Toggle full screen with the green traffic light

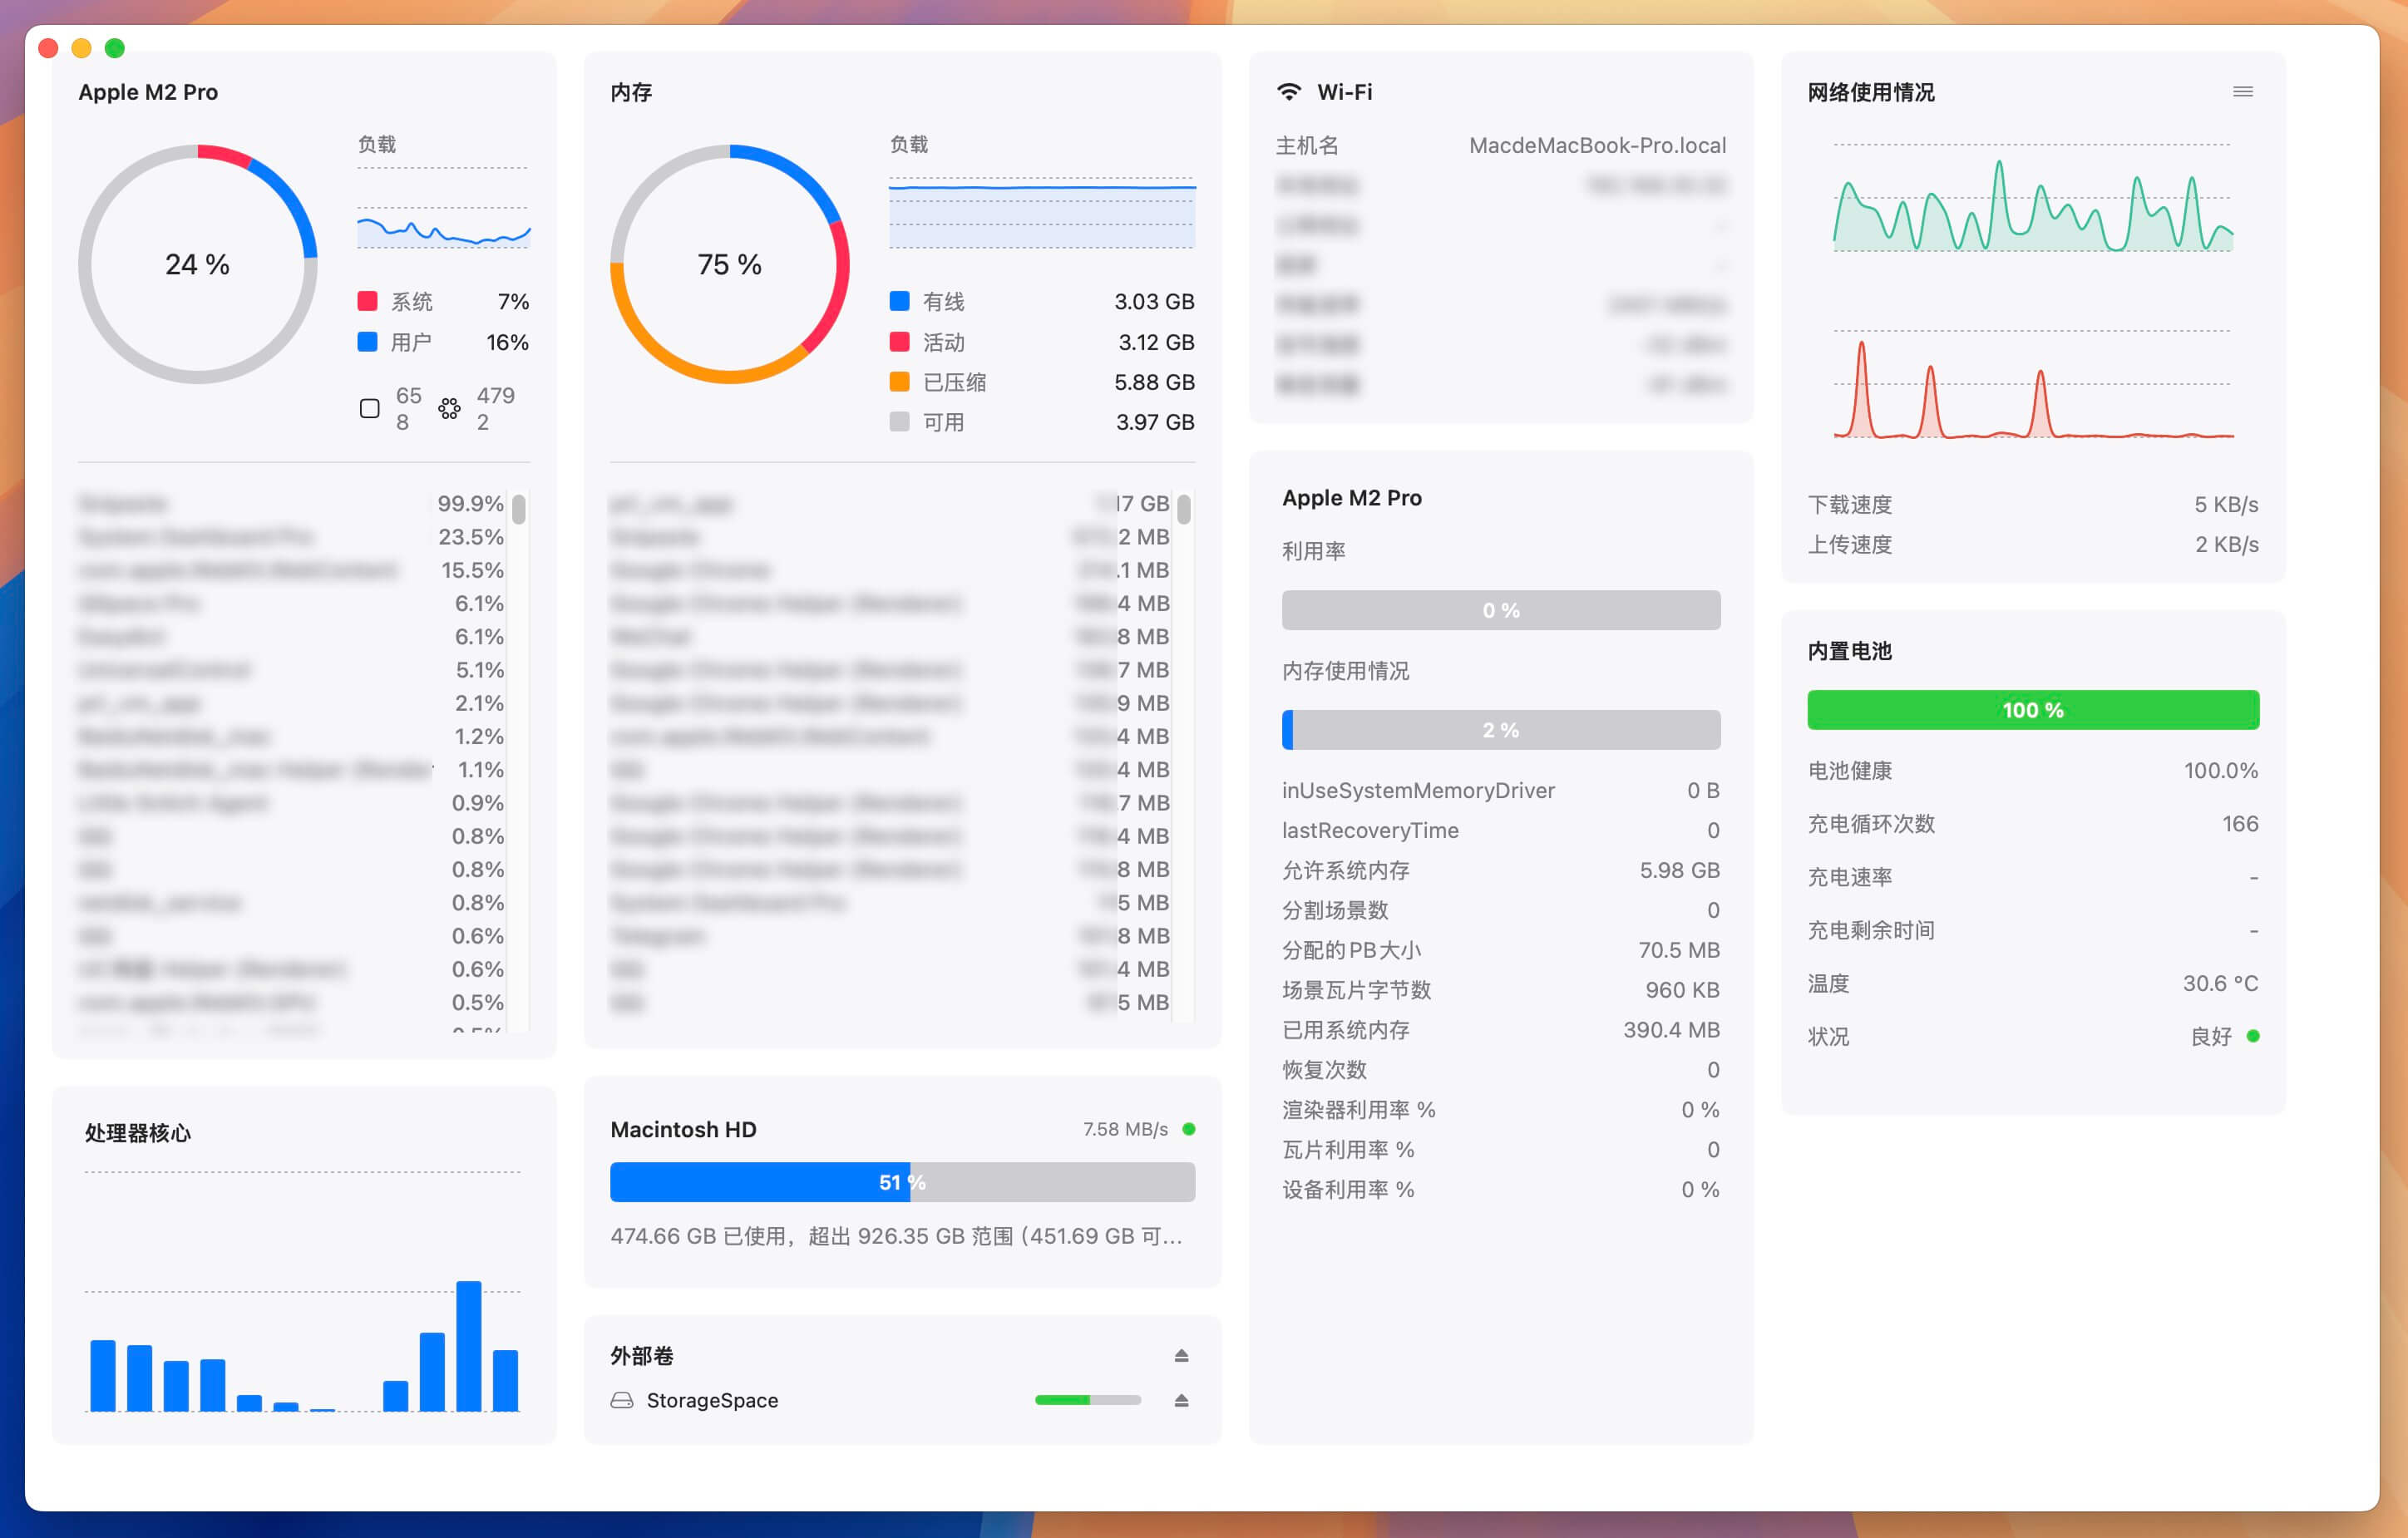coord(114,47)
